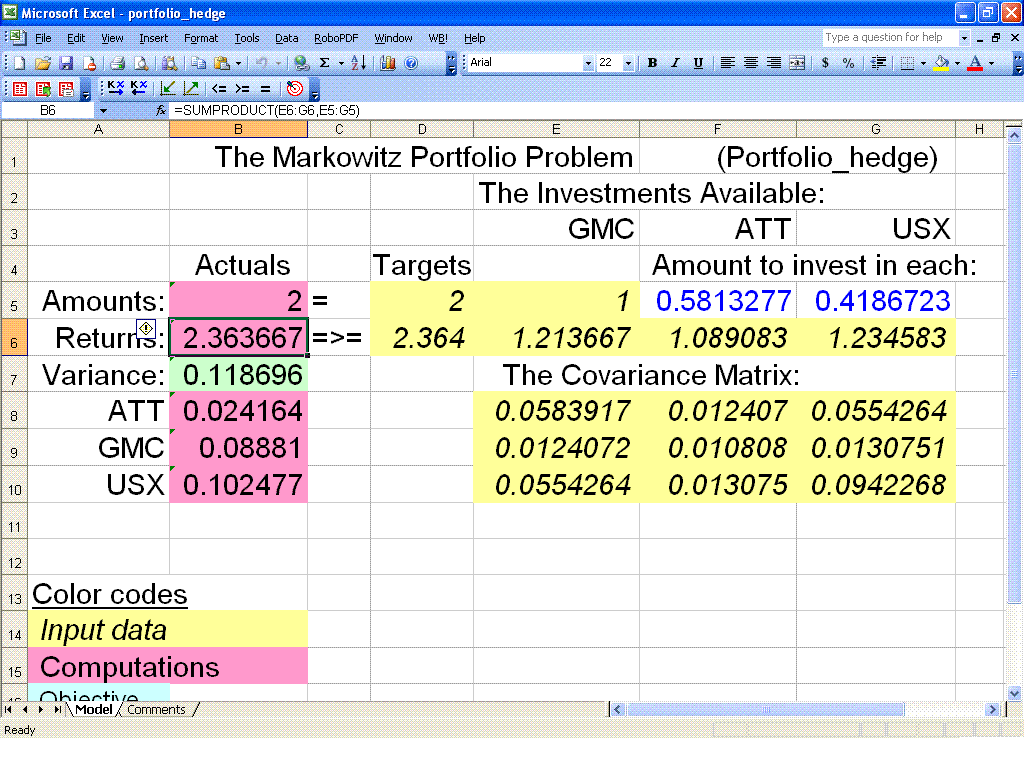Open the font name dropdown for Arial
This screenshot has width=1024, height=768.
tap(588, 63)
